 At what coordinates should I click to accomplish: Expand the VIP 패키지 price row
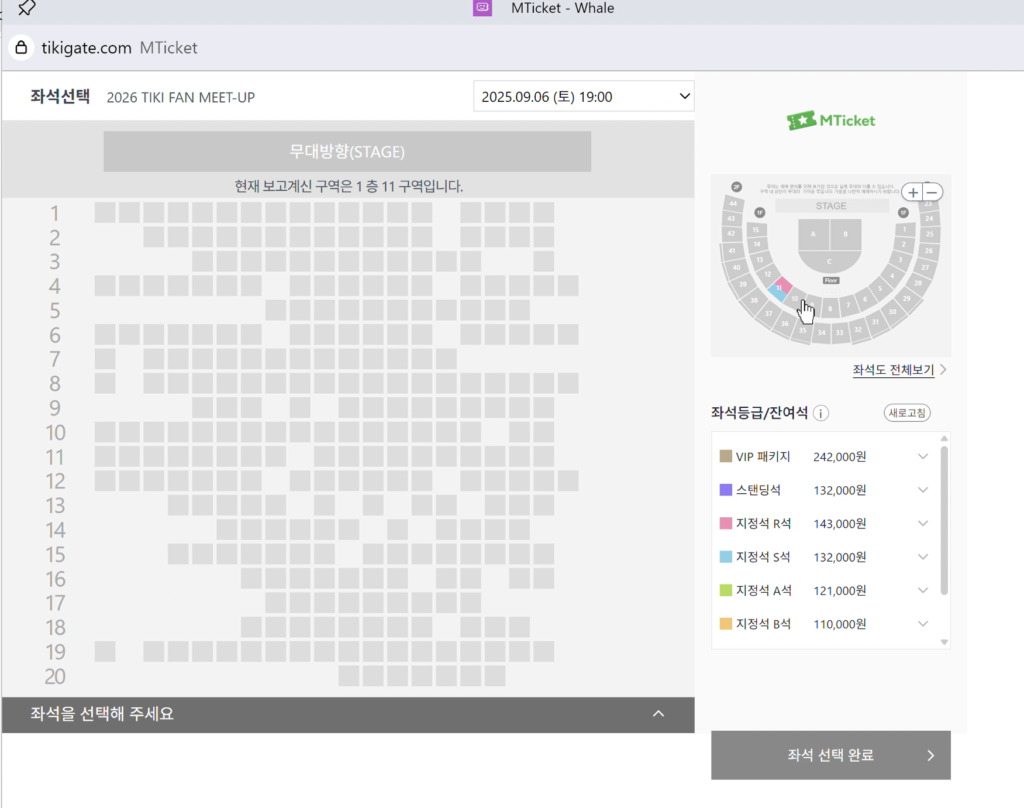pos(922,457)
